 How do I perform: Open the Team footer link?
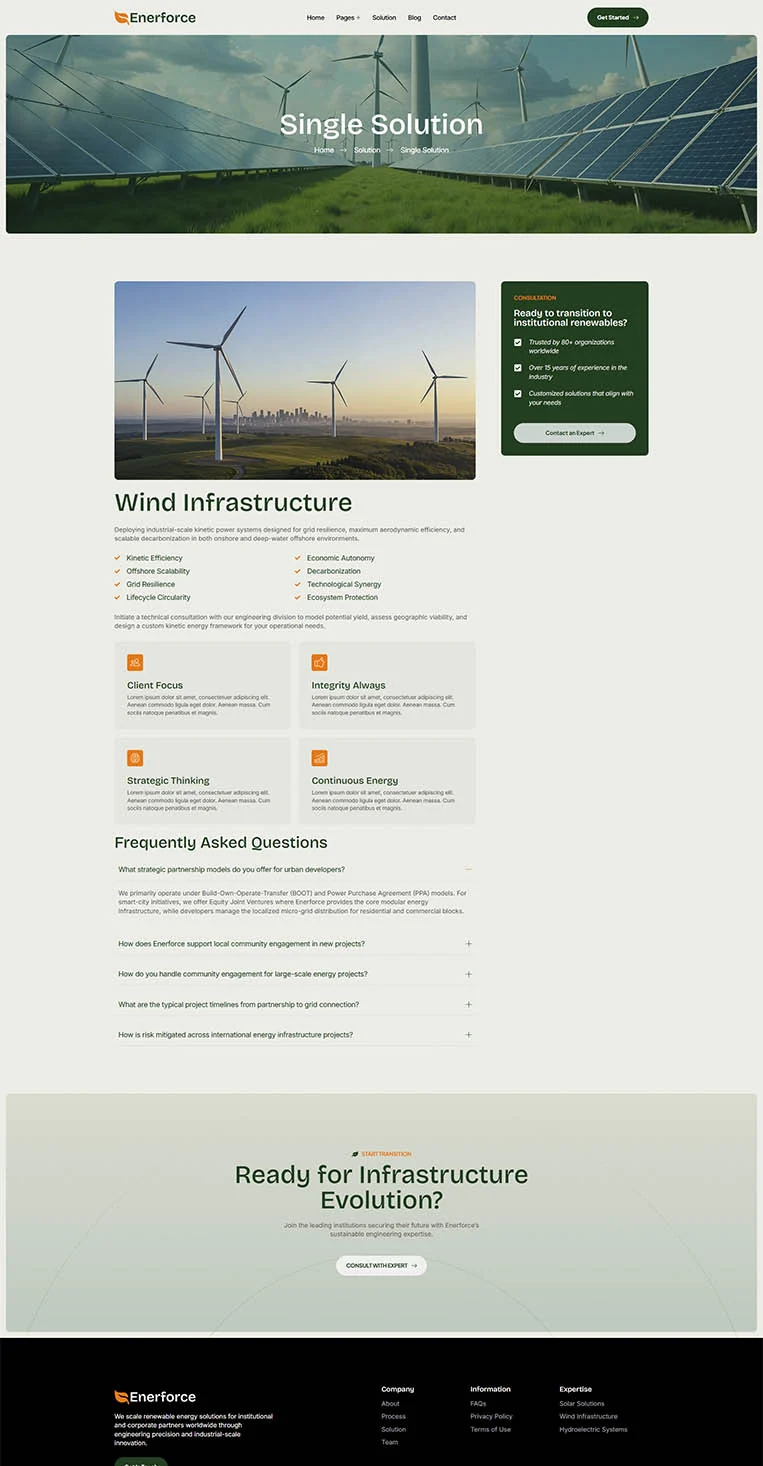coord(389,1442)
